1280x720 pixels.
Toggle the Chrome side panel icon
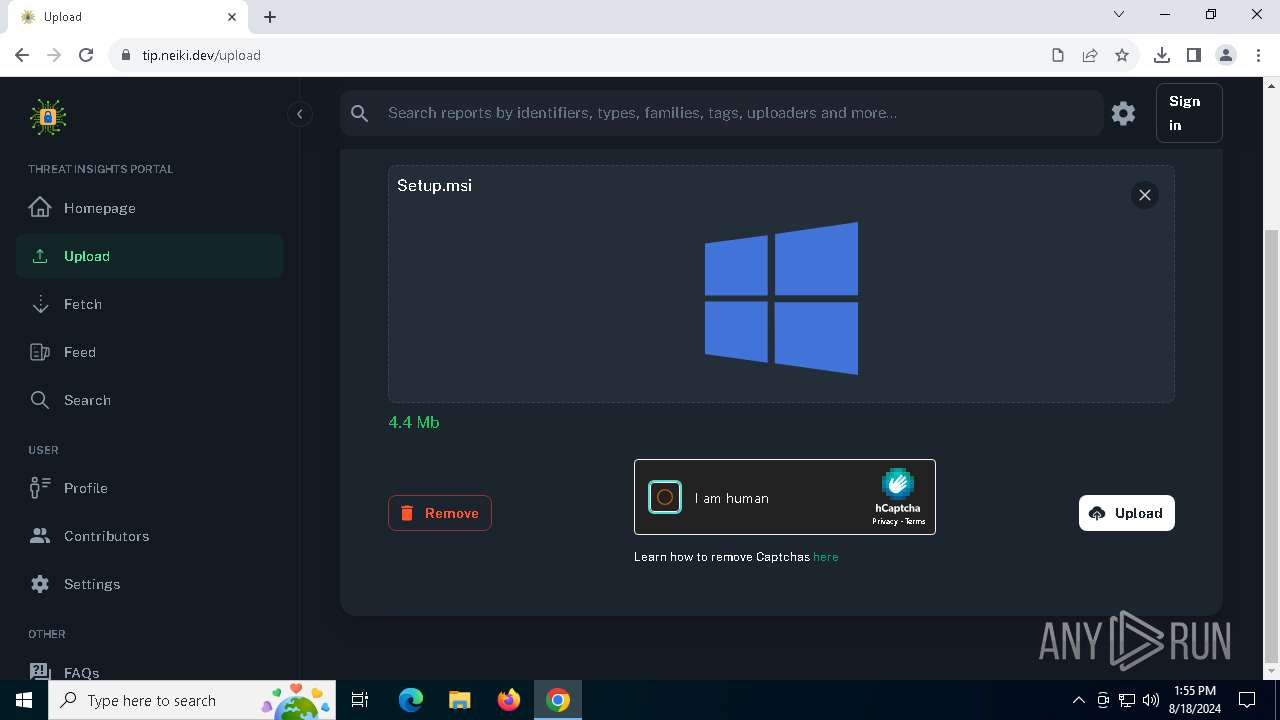point(1194,55)
